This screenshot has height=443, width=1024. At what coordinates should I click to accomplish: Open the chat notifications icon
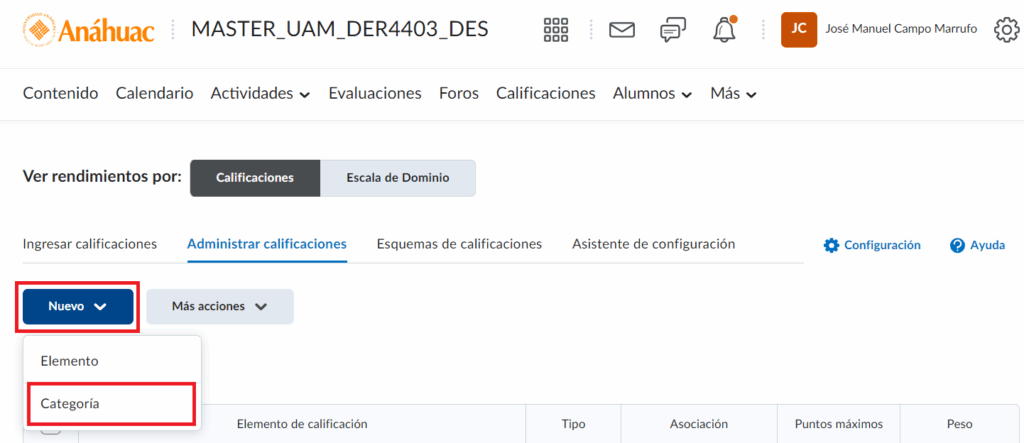[673, 30]
